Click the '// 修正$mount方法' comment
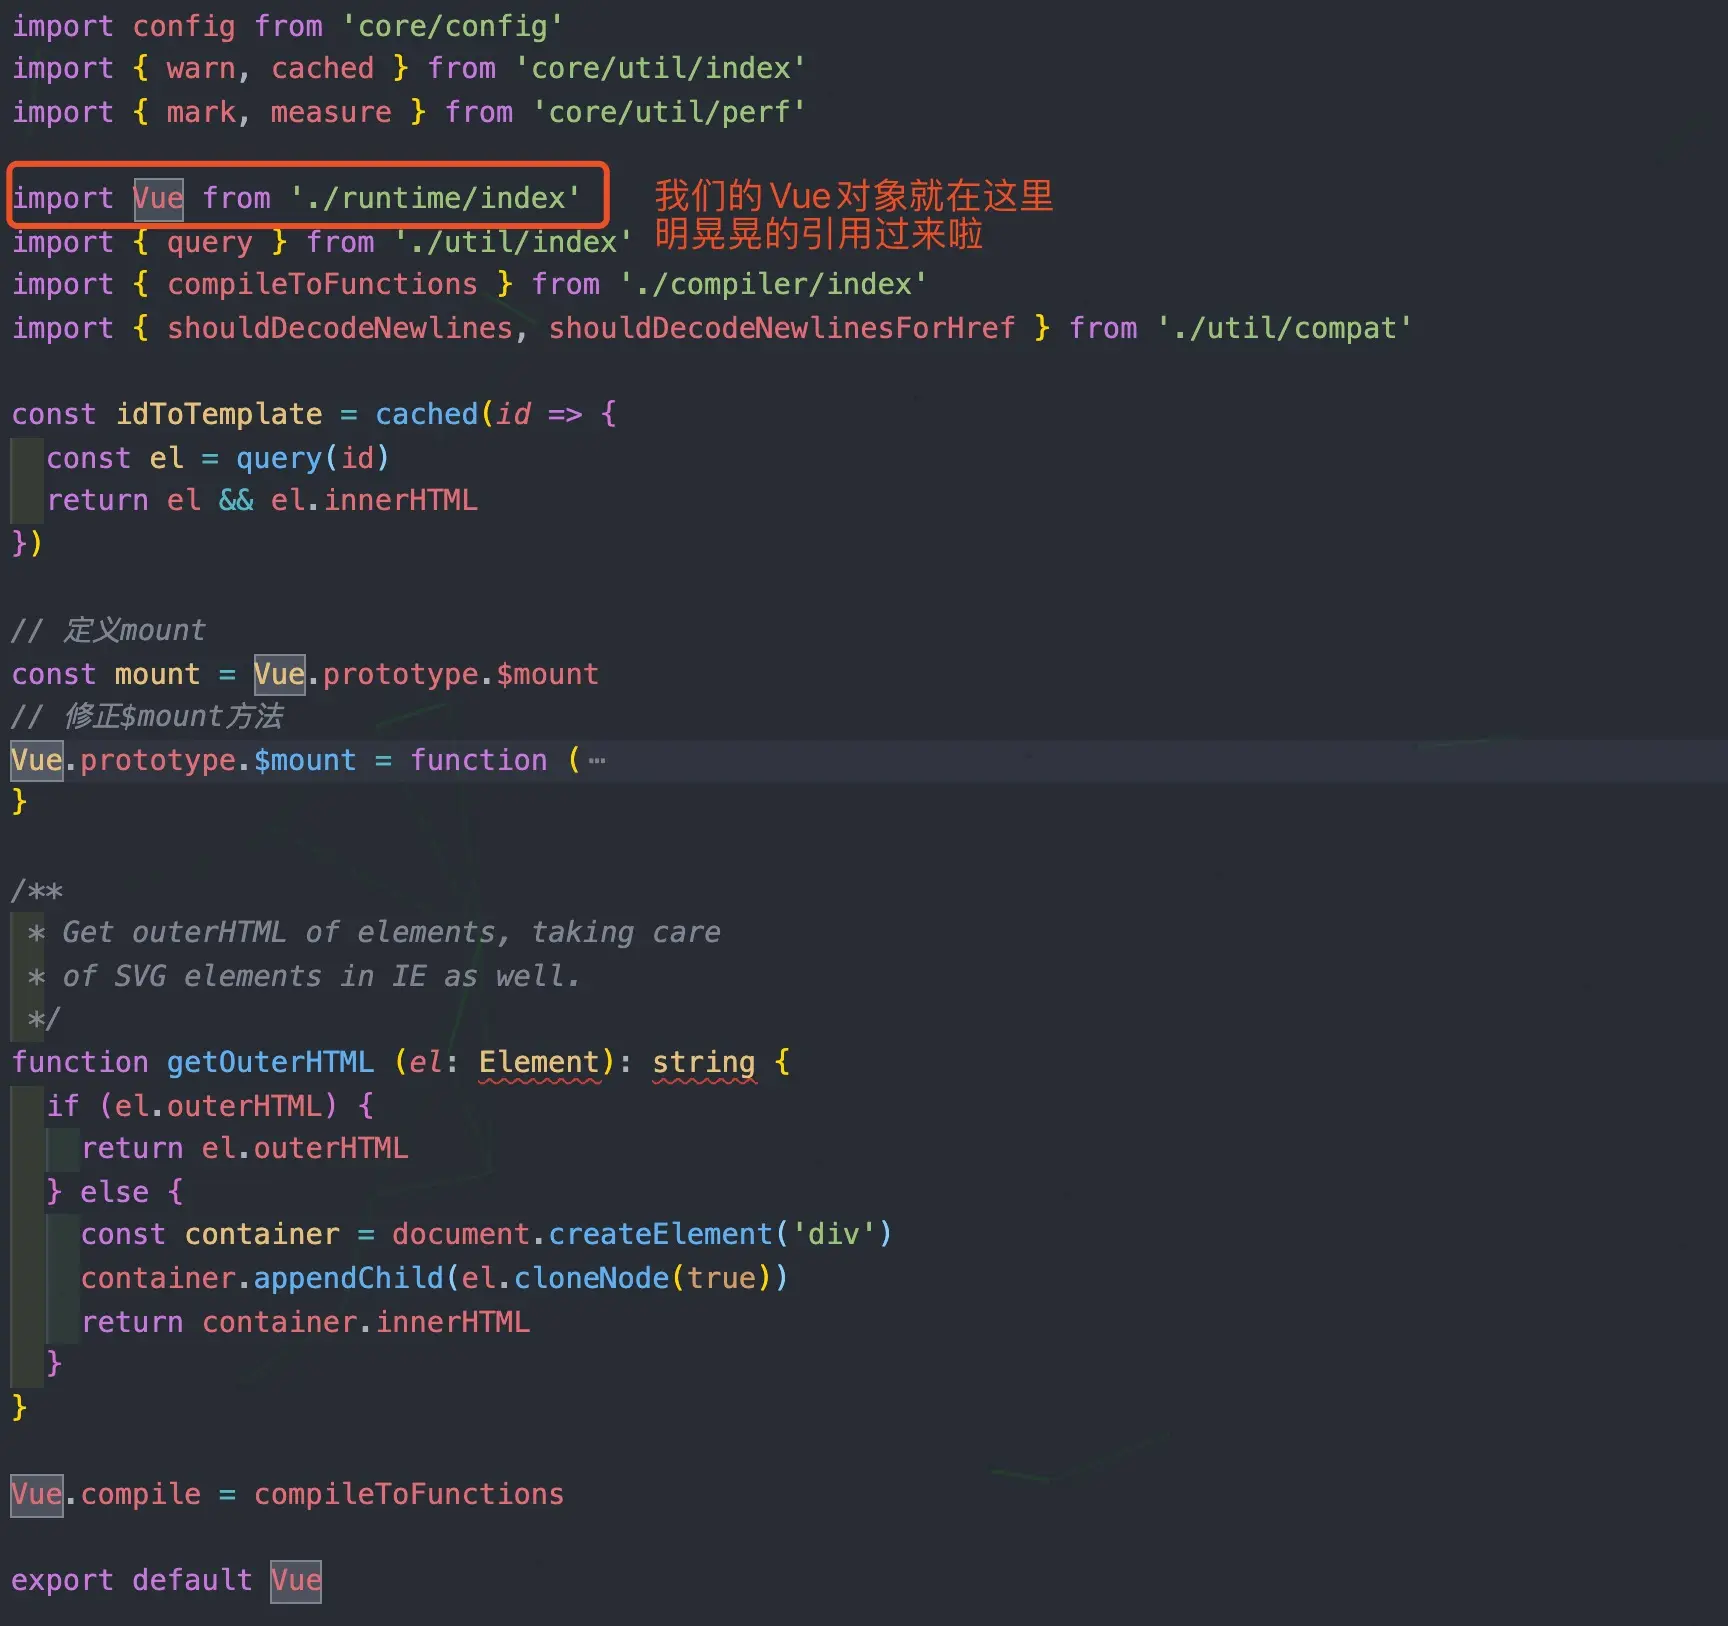Viewport: 1728px width, 1626px height. coord(147,716)
